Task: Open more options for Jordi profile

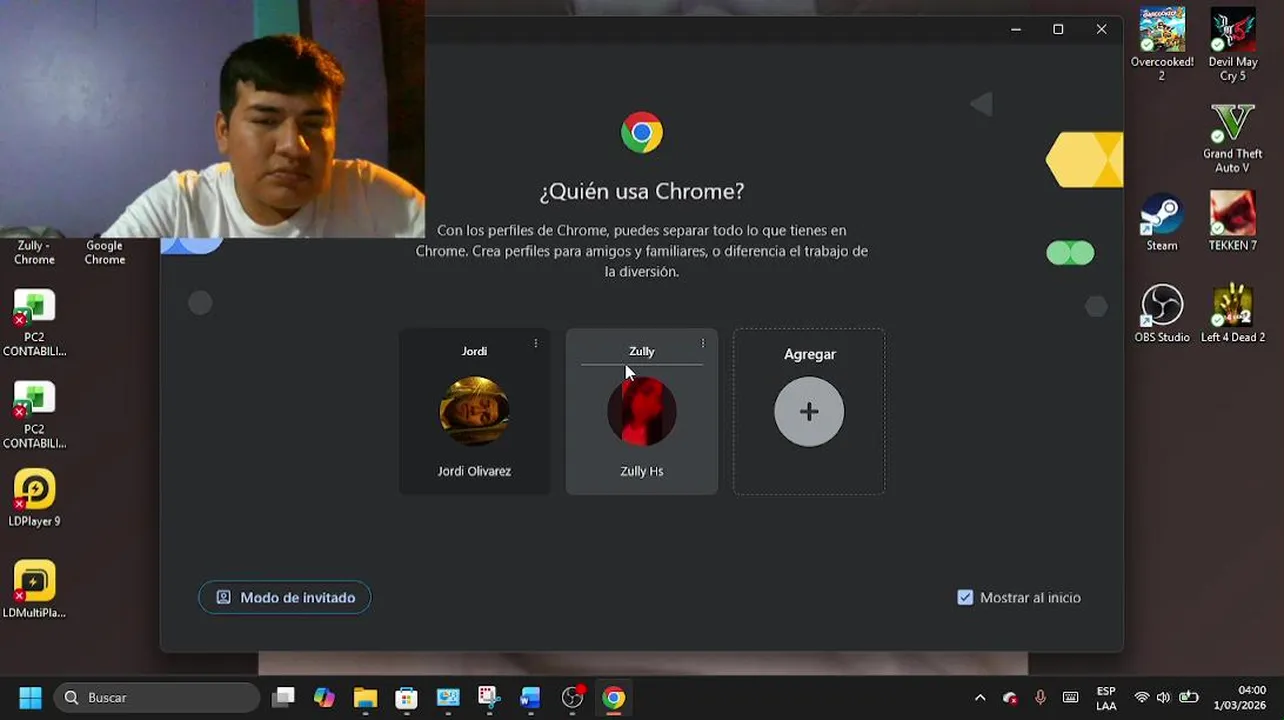Action: pos(536,343)
